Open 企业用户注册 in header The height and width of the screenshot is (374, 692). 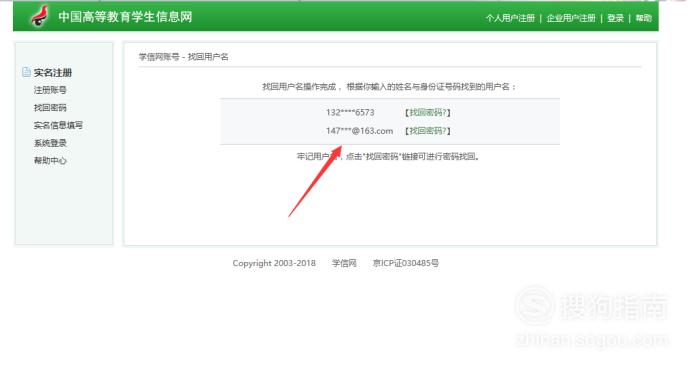pos(571,18)
